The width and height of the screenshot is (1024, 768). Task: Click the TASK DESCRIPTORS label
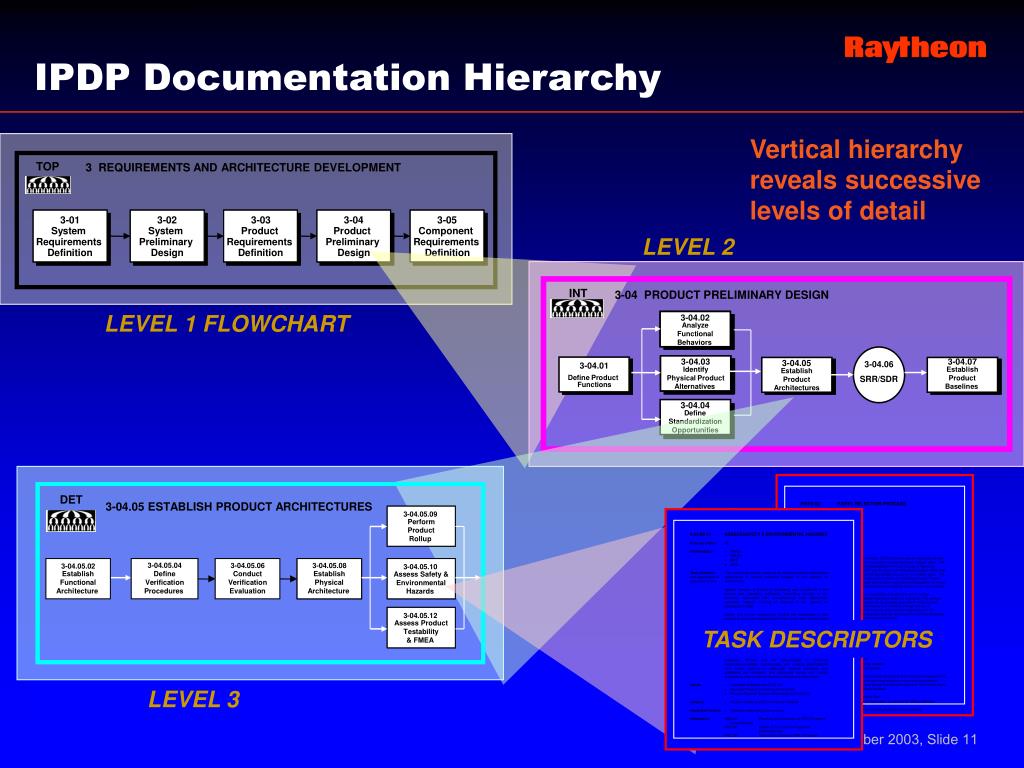pos(818,639)
